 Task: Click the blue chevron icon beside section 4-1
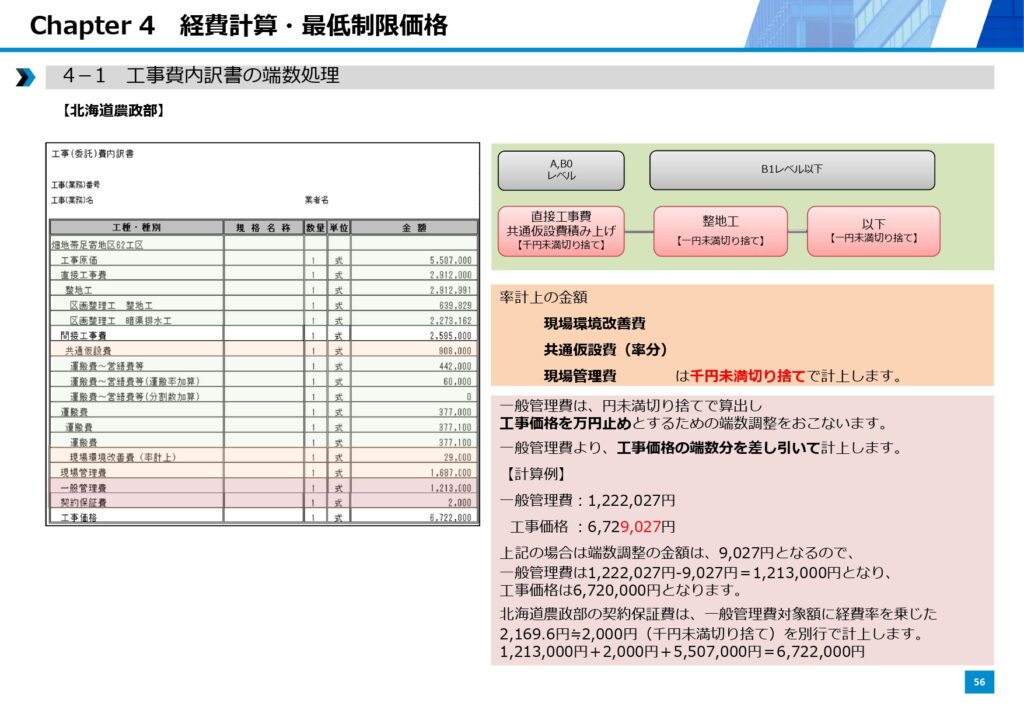[25, 77]
